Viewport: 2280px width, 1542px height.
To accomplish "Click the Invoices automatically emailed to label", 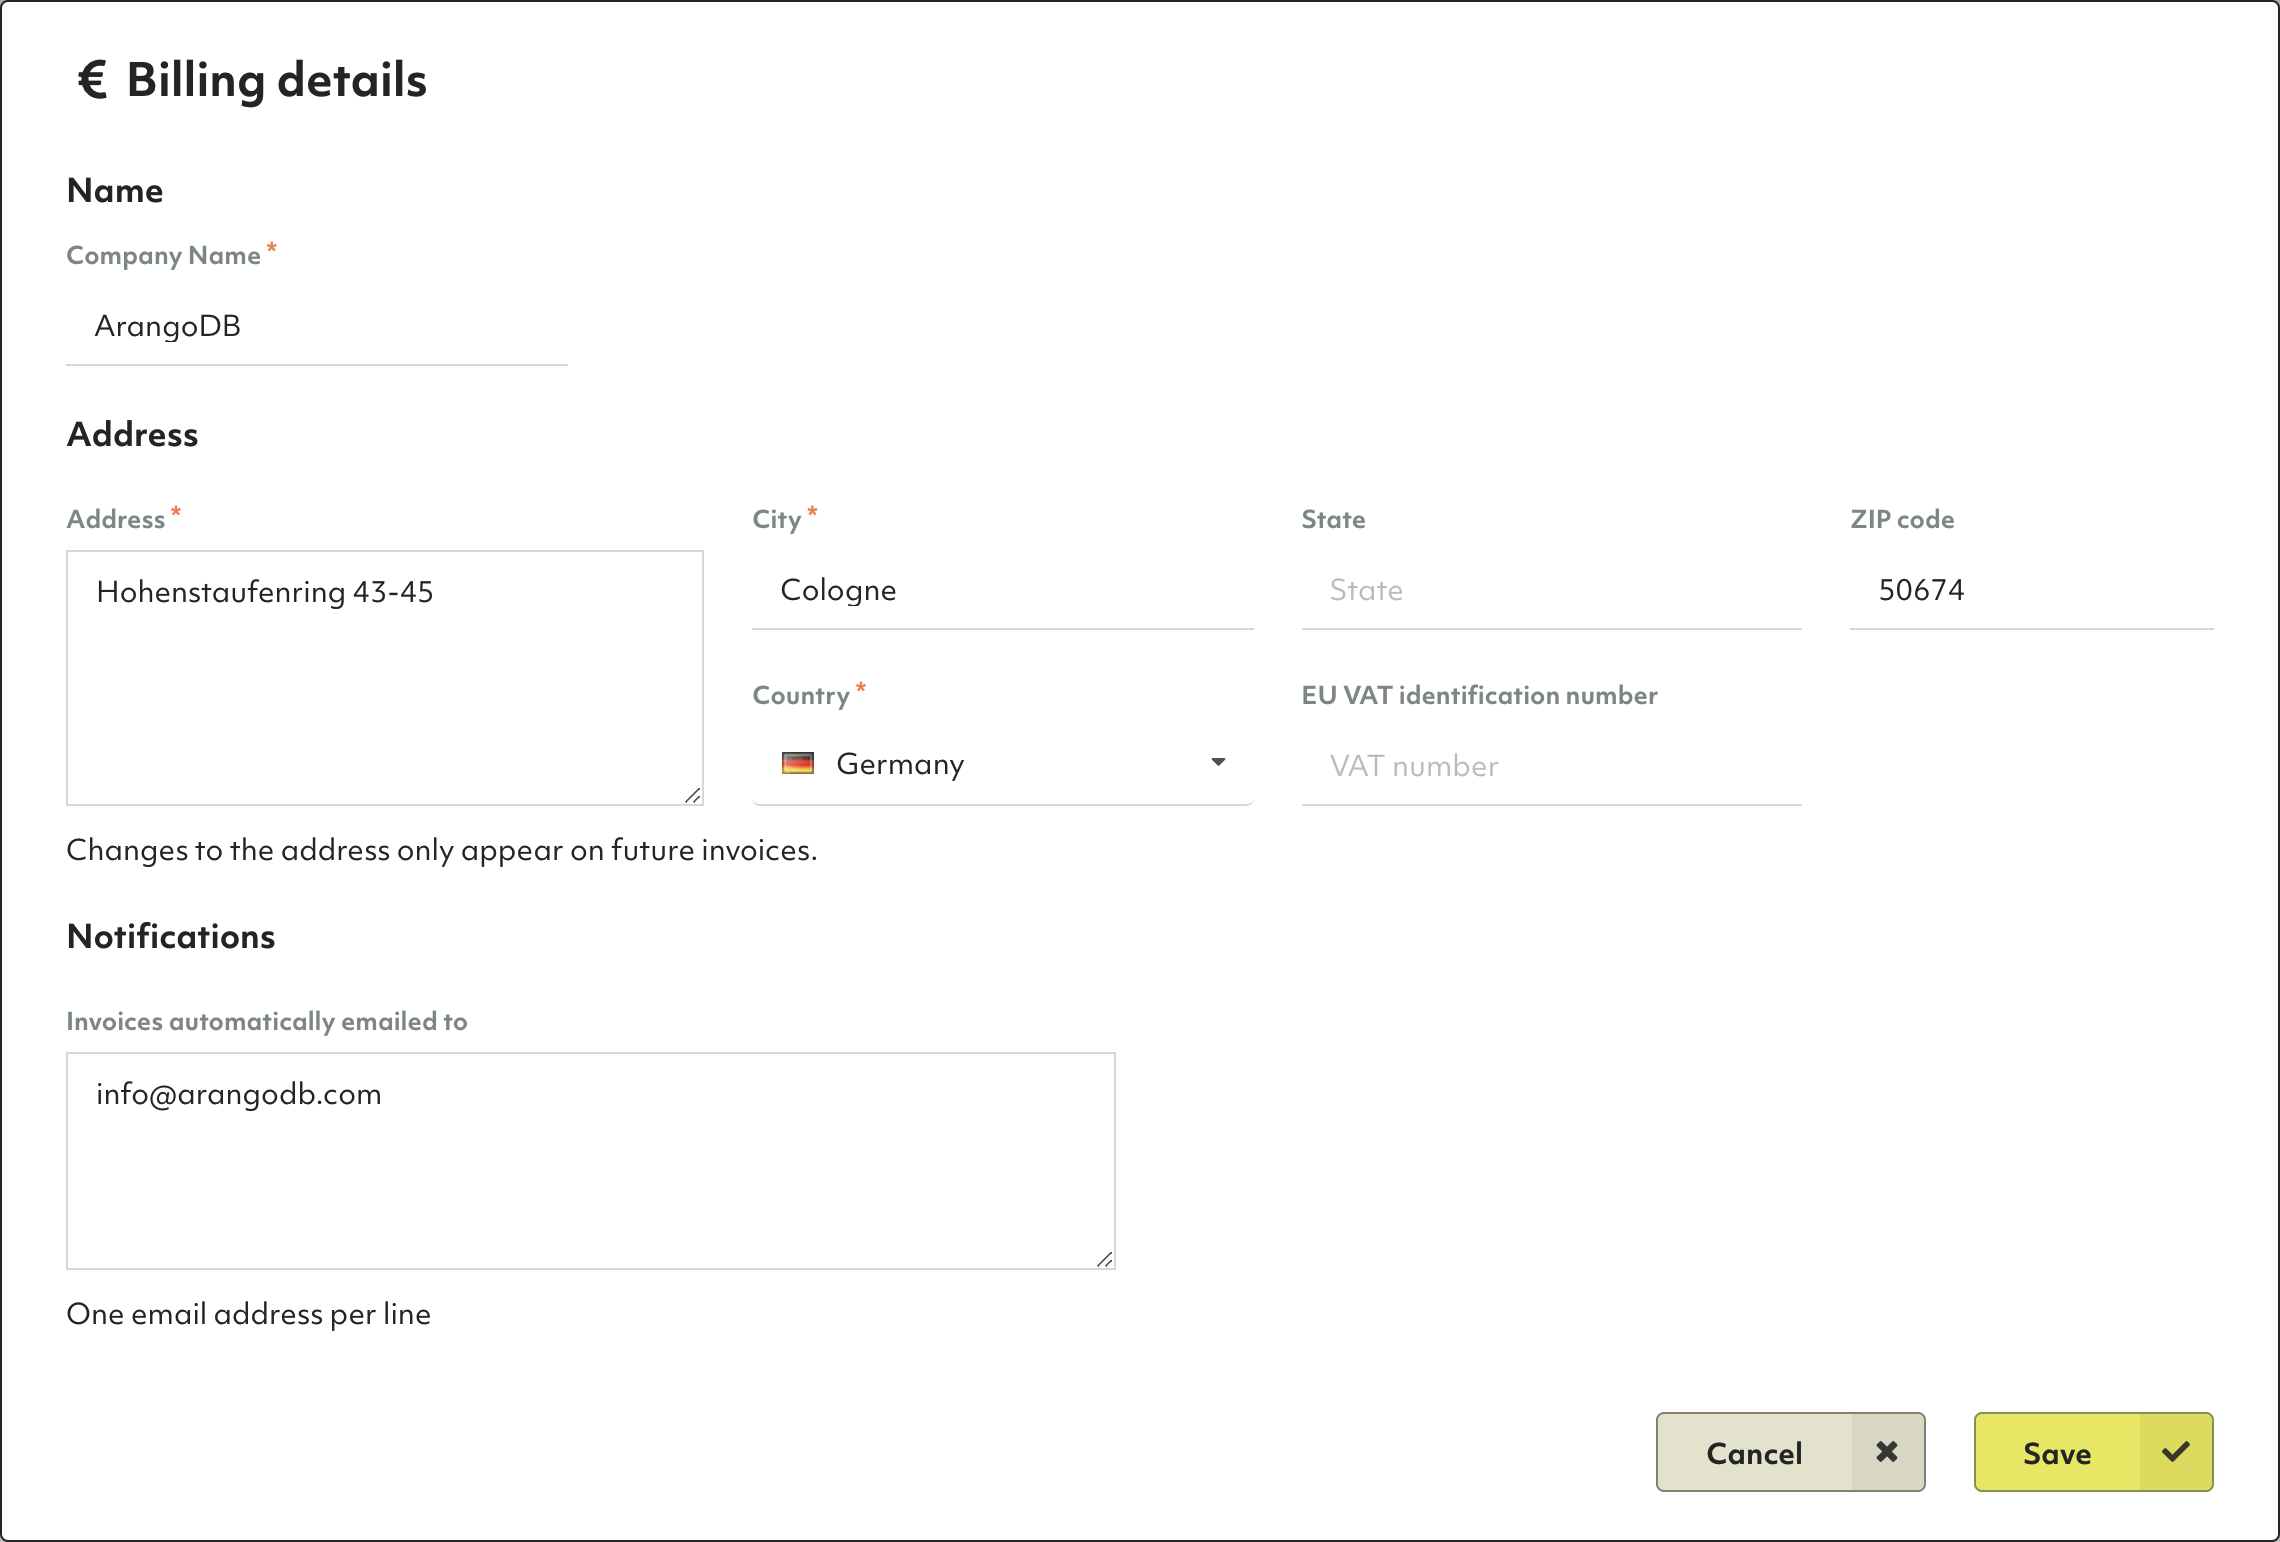I will (267, 1022).
